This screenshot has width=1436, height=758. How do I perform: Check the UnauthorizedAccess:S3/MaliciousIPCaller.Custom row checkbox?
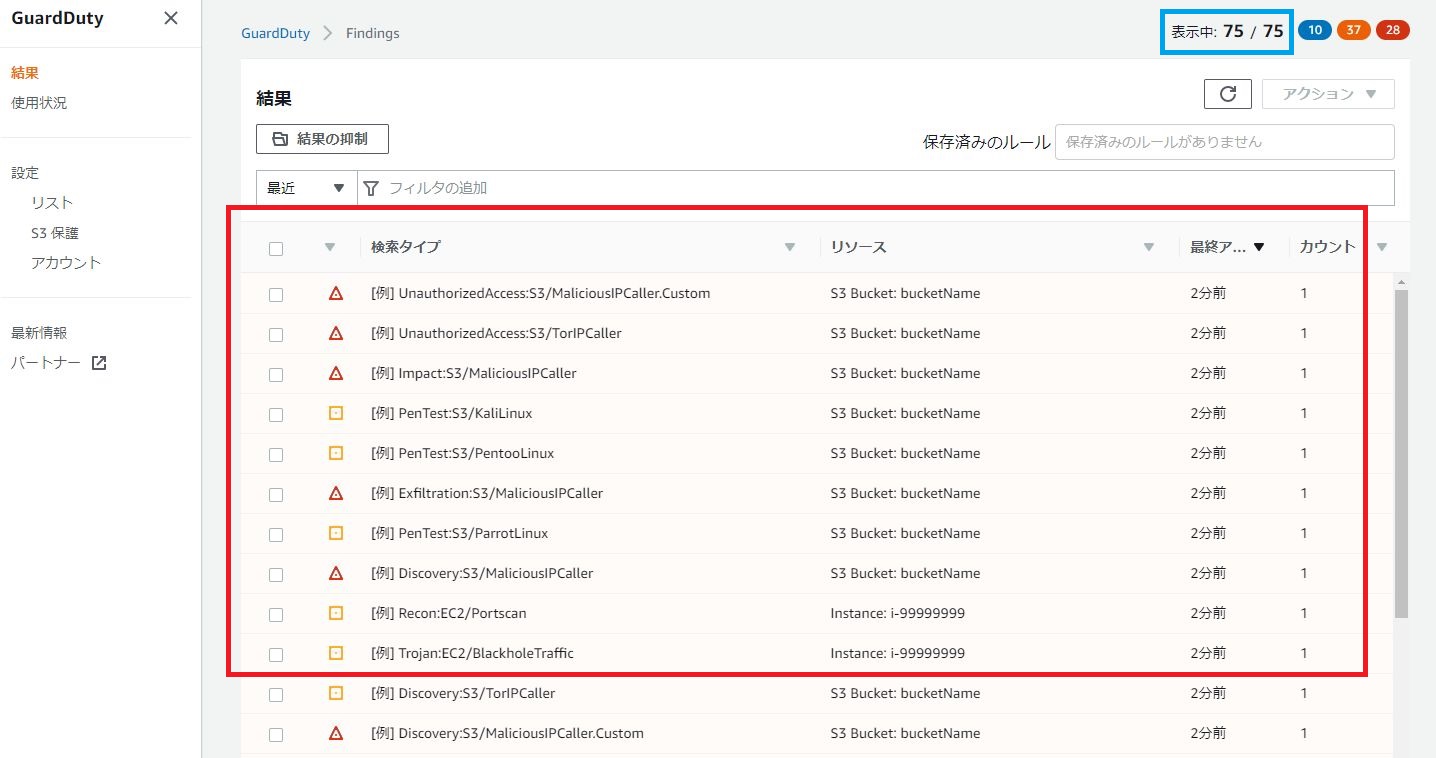click(x=276, y=295)
